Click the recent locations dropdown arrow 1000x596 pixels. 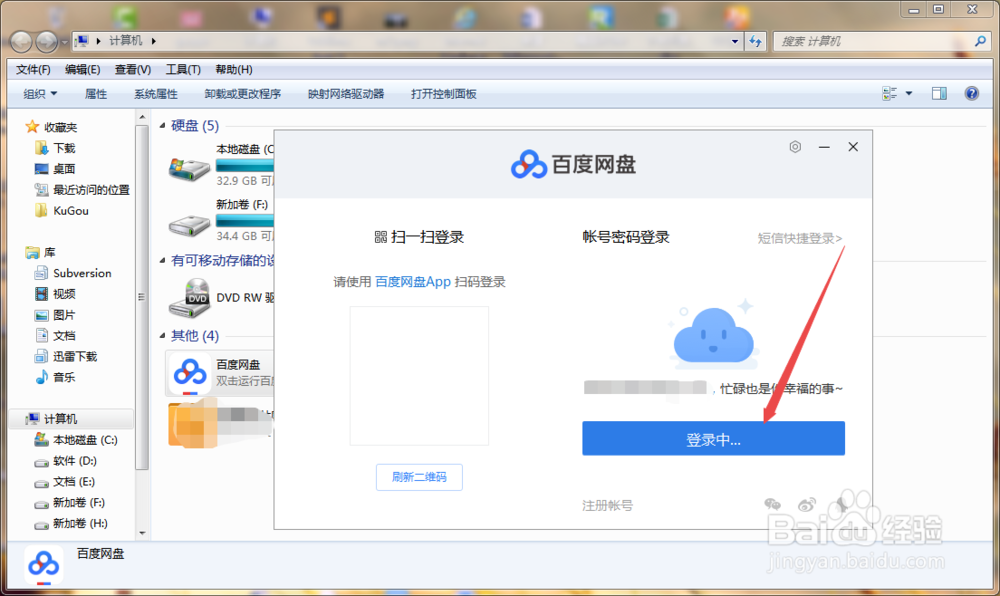pos(64,43)
